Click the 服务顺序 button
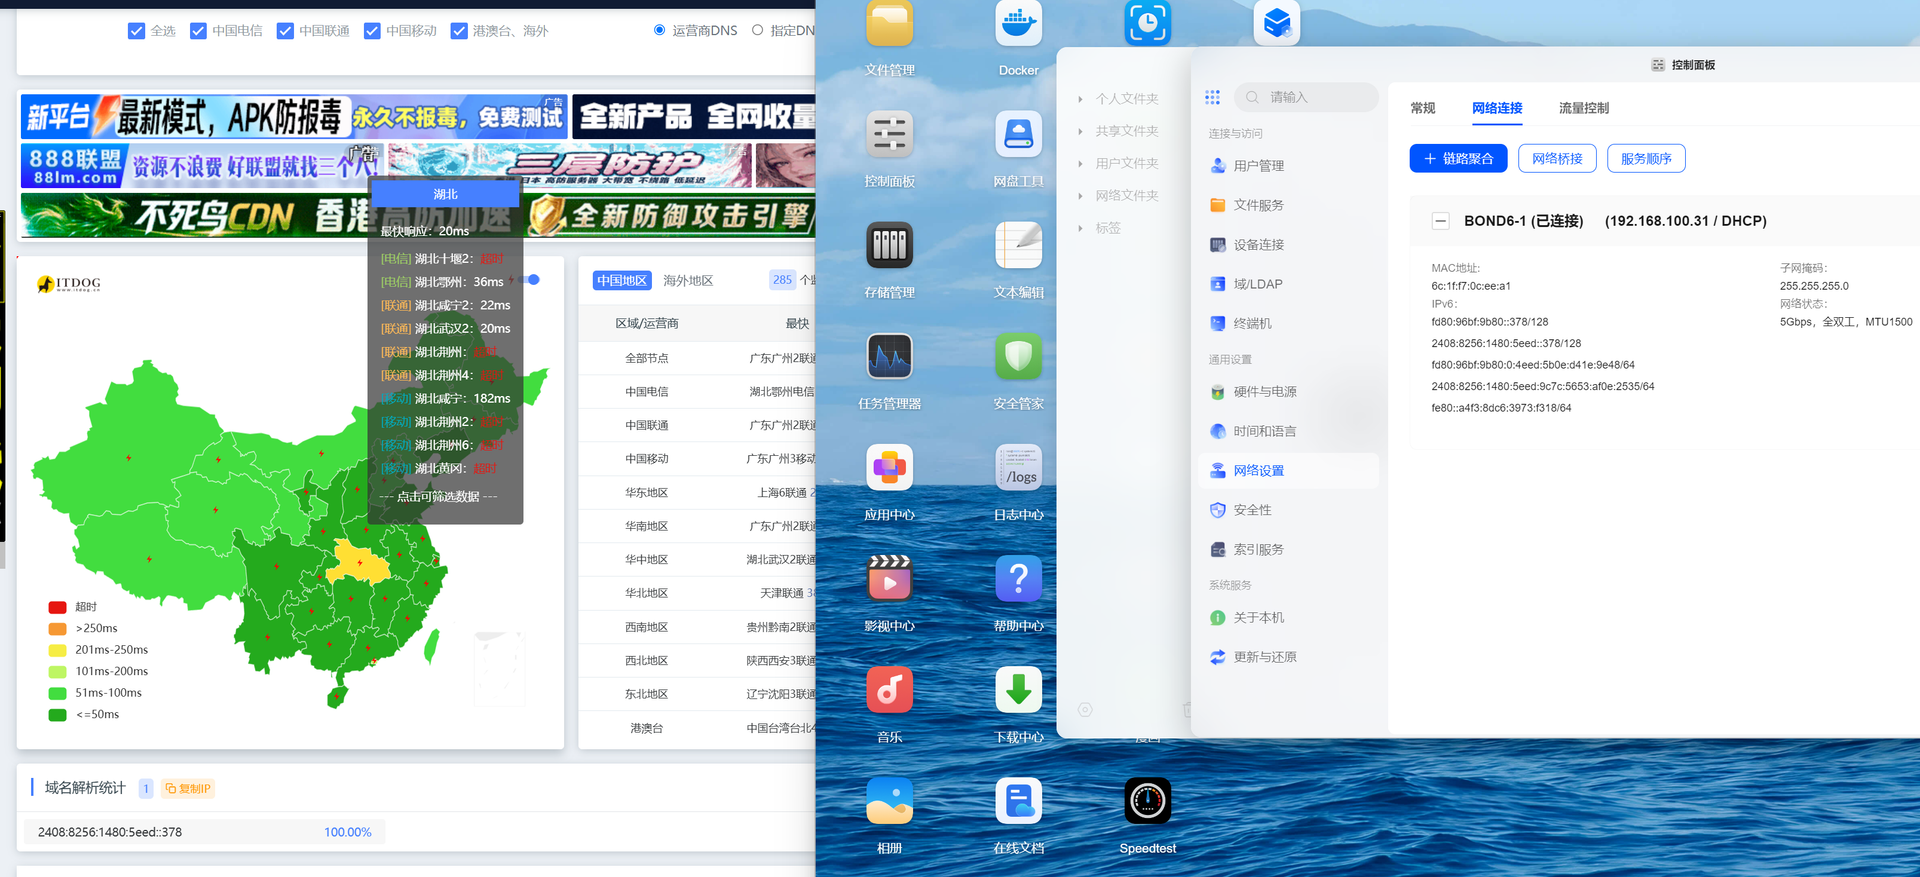This screenshot has height=877, width=1920. [x=1646, y=159]
